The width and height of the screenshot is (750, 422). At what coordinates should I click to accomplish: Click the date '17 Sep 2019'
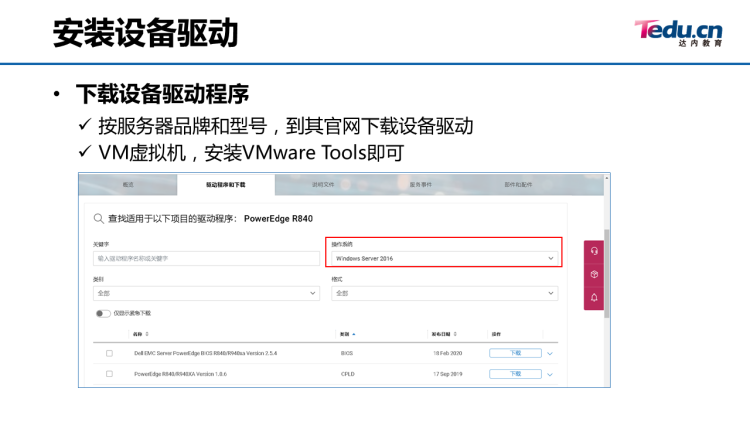point(448,374)
